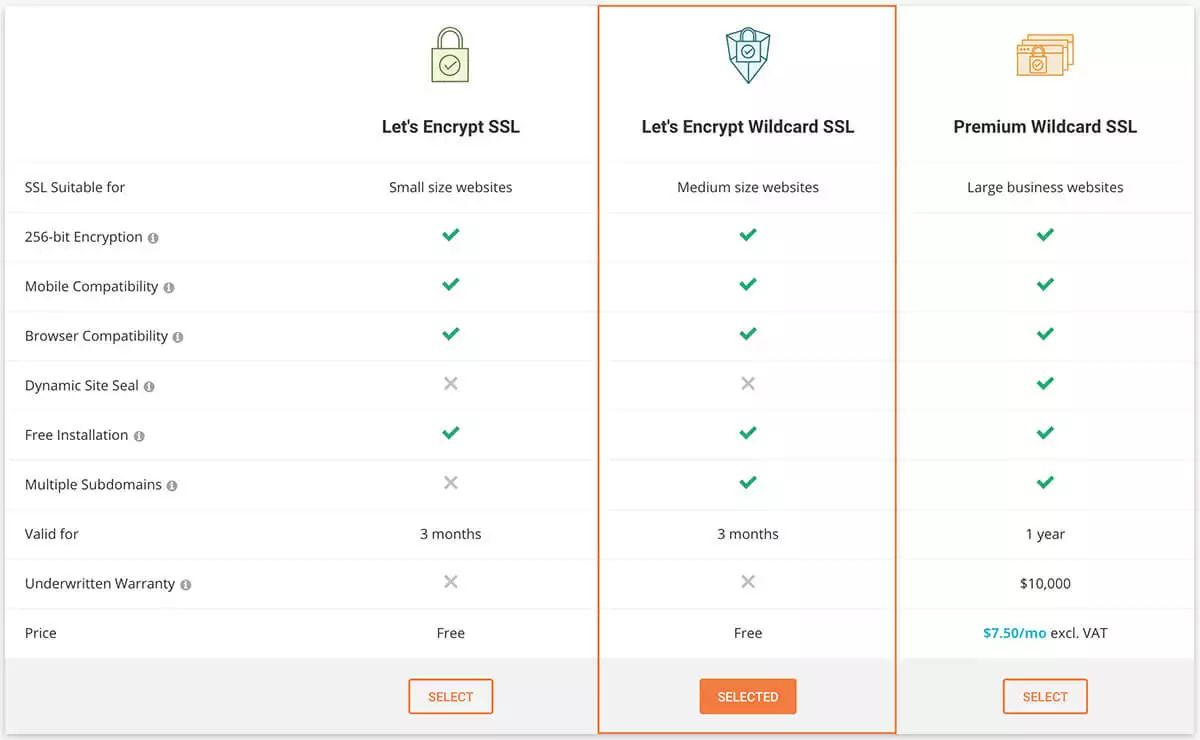The height and width of the screenshot is (740, 1200).
Task: Select the shield icon above Let's Encrypt Wildcard SSL
Action: (x=747, y=55)
